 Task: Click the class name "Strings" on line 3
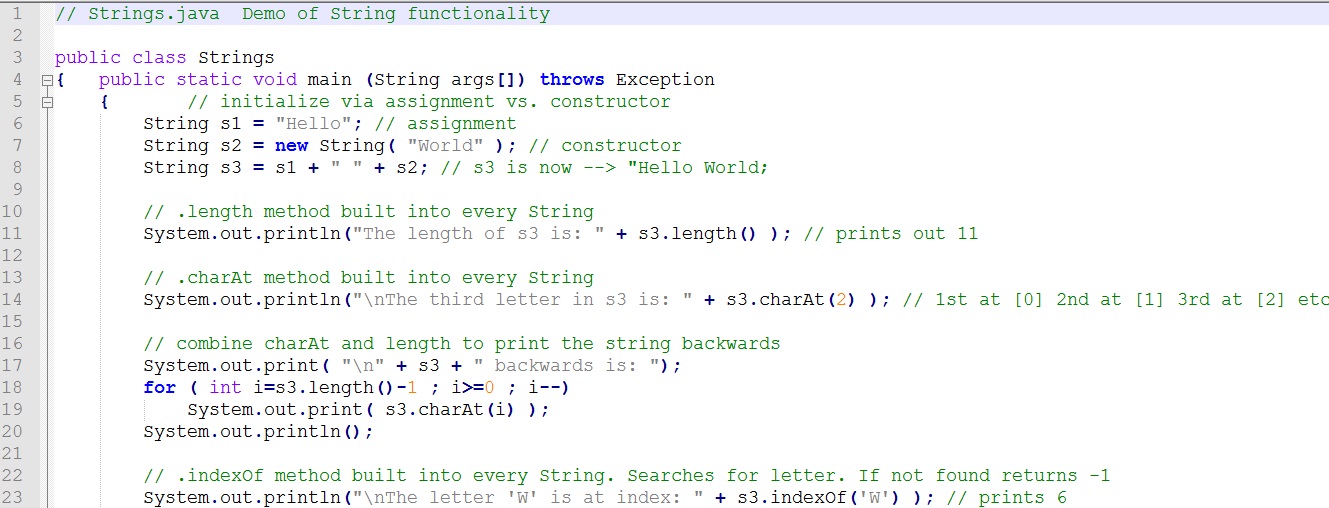(236, 58)
